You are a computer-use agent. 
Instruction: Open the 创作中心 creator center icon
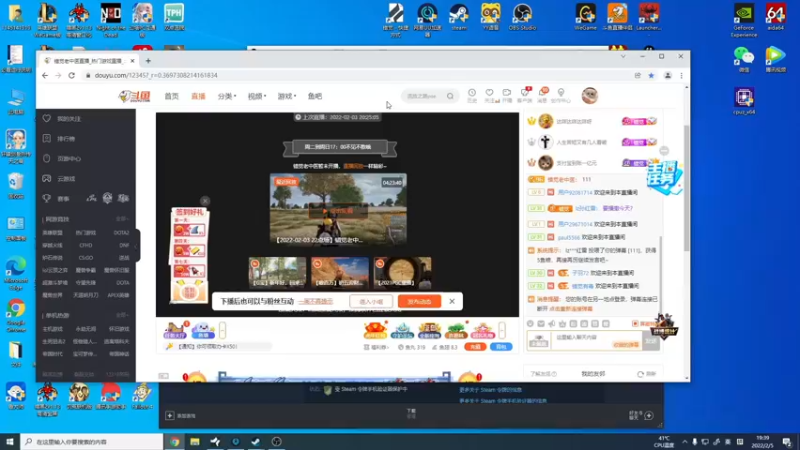(561, 95)
